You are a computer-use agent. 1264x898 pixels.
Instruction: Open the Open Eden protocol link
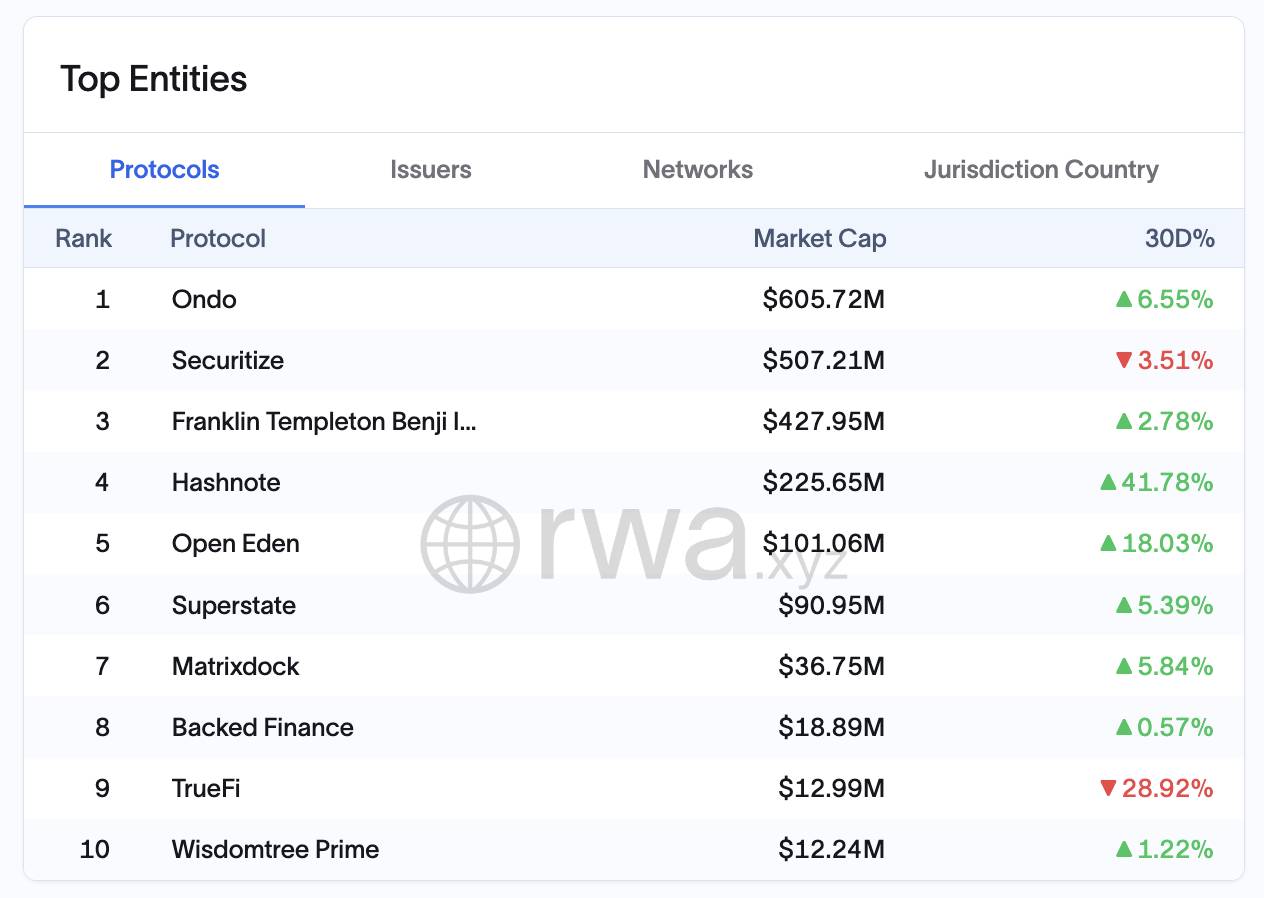(236, 543)
